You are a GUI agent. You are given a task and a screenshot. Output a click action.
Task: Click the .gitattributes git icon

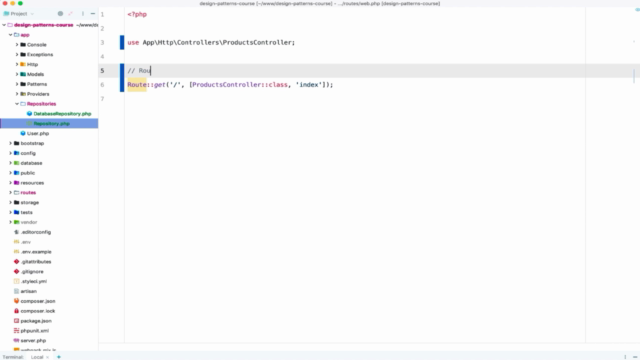pyautogui.click(x=16, y=261)
